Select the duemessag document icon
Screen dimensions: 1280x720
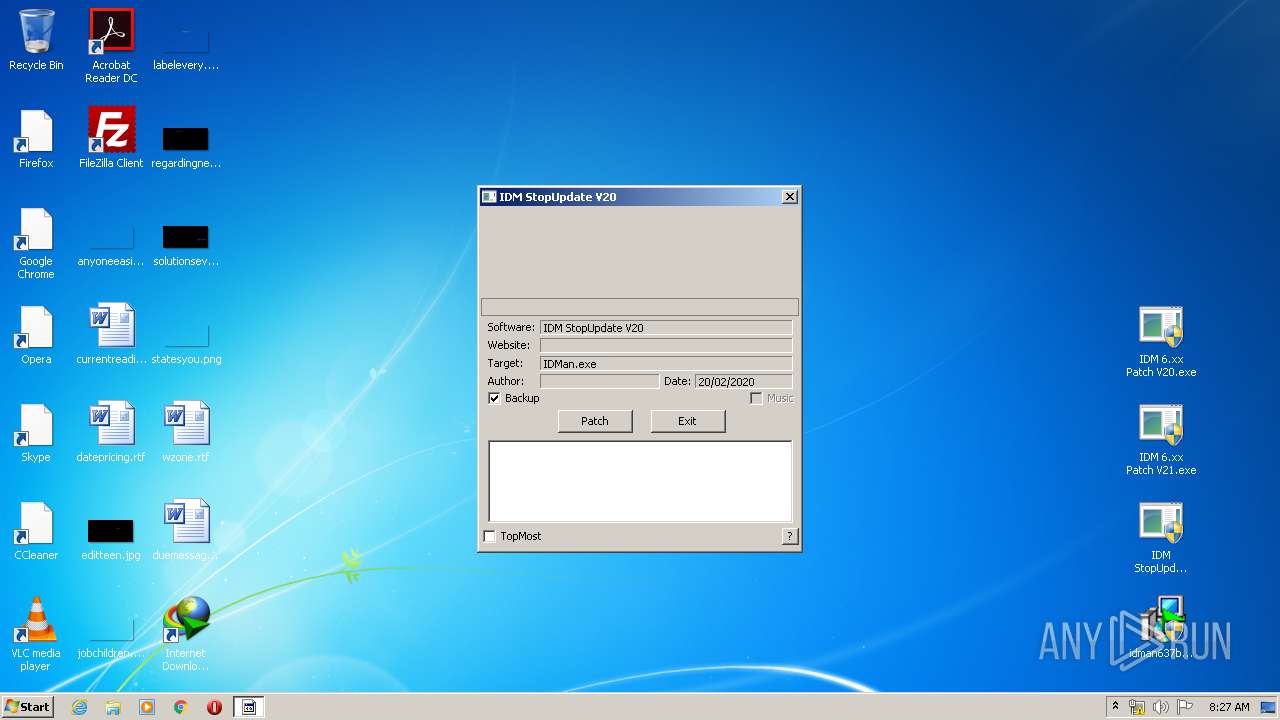click(x=186, y=531)
